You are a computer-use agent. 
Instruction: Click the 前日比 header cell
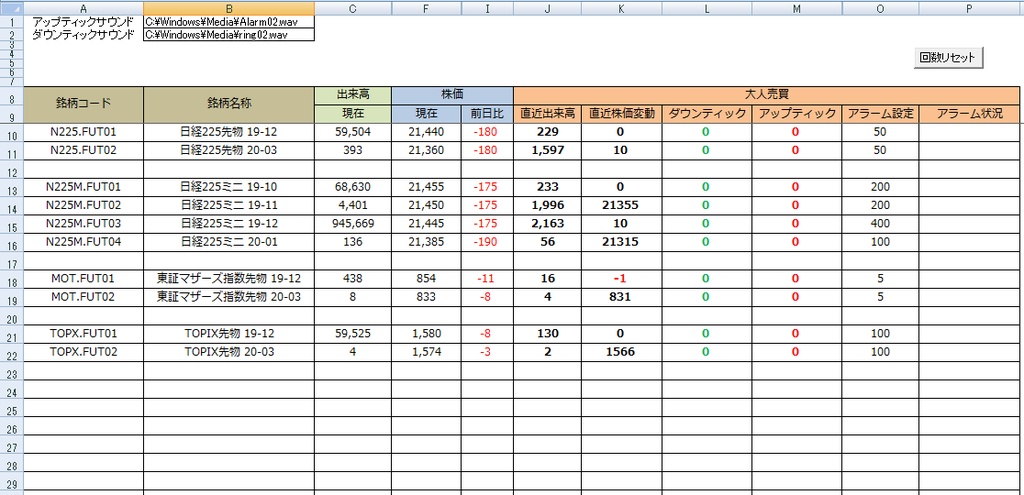coord(487,114)
